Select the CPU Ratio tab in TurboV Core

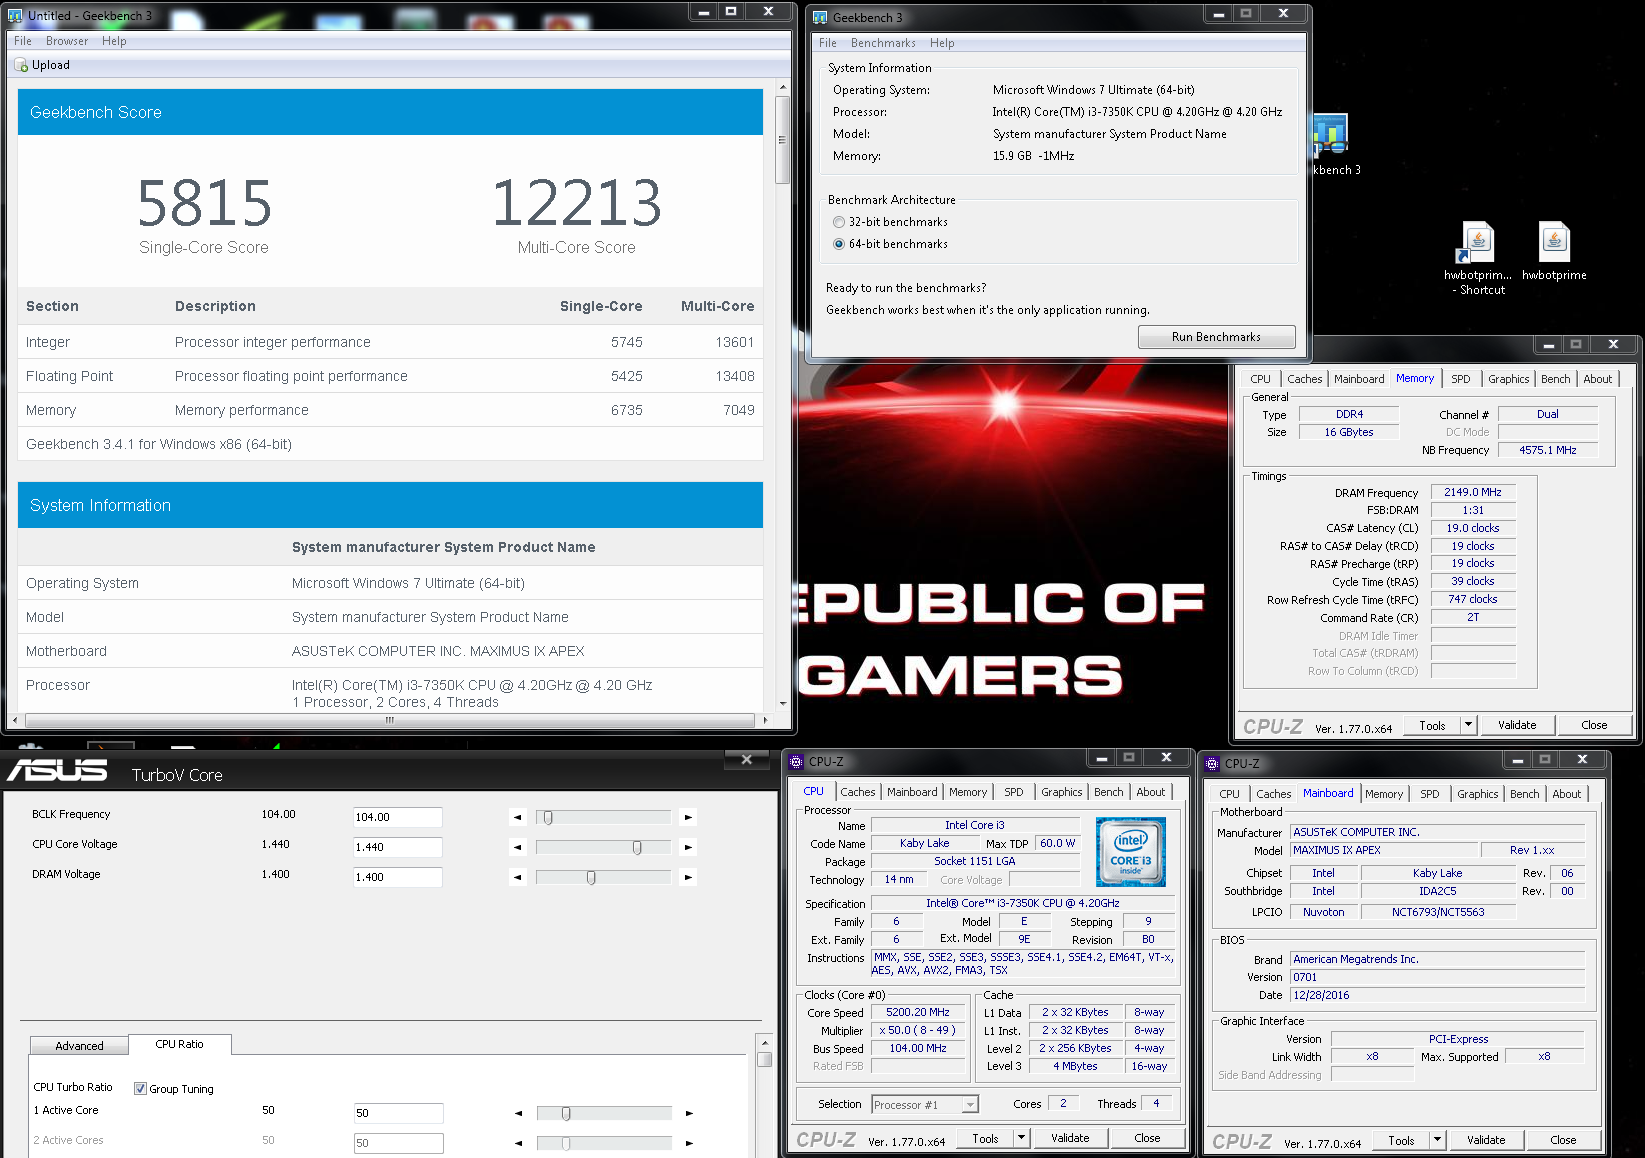coord(180,1044)
